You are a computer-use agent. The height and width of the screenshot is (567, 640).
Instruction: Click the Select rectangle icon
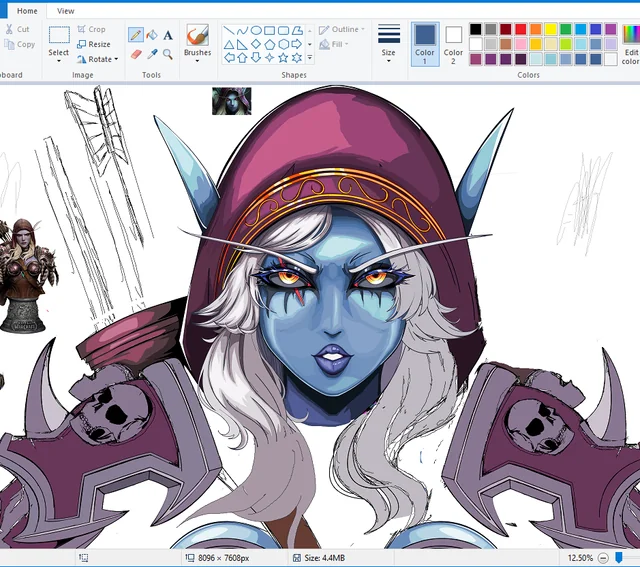click(59, 35)
